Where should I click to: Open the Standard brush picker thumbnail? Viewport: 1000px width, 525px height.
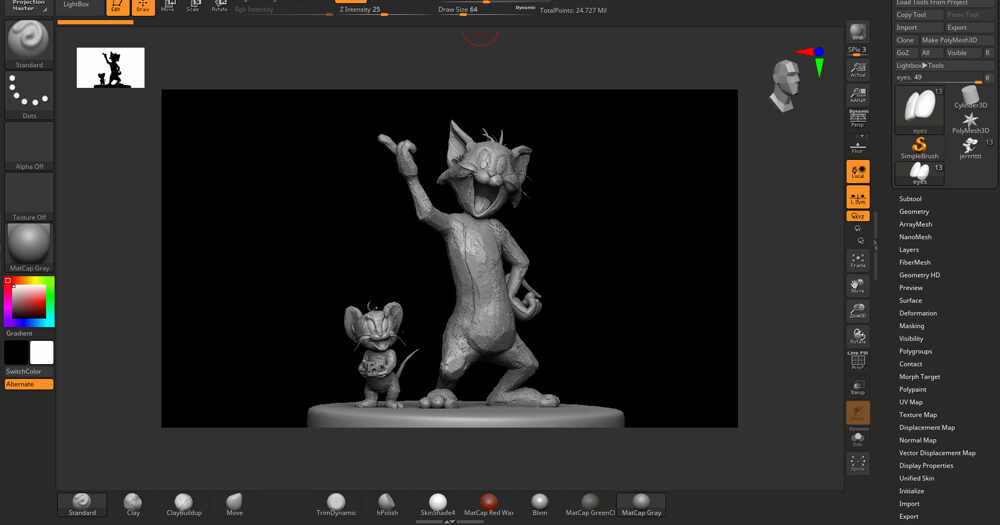29,44
